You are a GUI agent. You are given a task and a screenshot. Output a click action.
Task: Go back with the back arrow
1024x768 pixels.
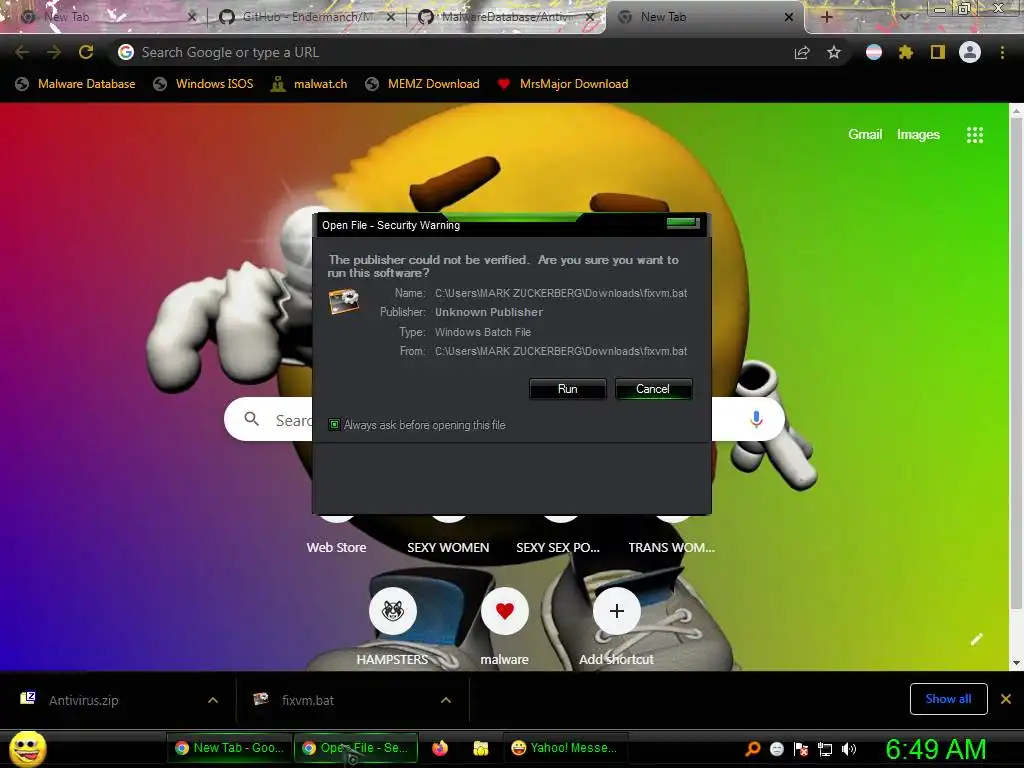pos(22,52)
